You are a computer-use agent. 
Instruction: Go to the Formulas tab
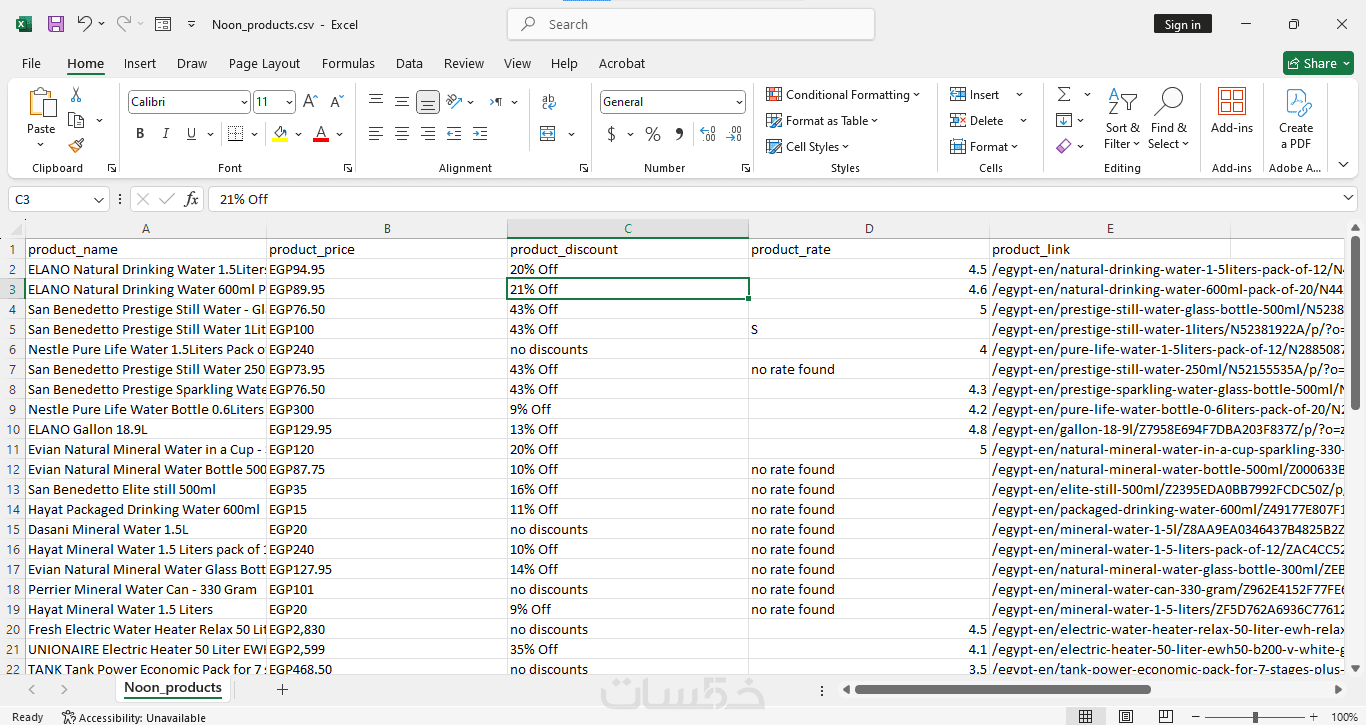click(348, 63)
